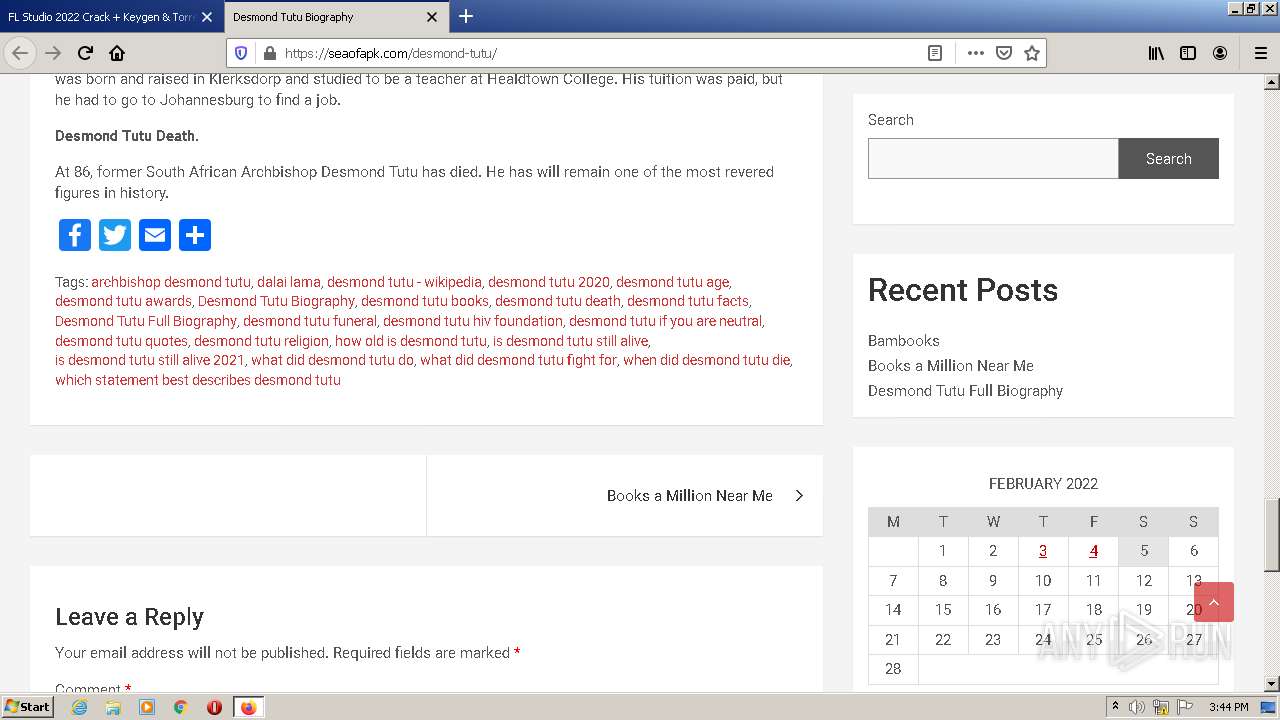This screenshot has height=720, width=1280.
Task: Open tag when did desmond tutu die
Action: 706,360
